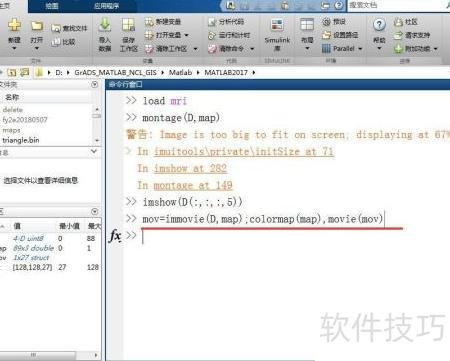Expand the Parallel dropdown menu
The image size is (450, 361).
tap(360, 49)
